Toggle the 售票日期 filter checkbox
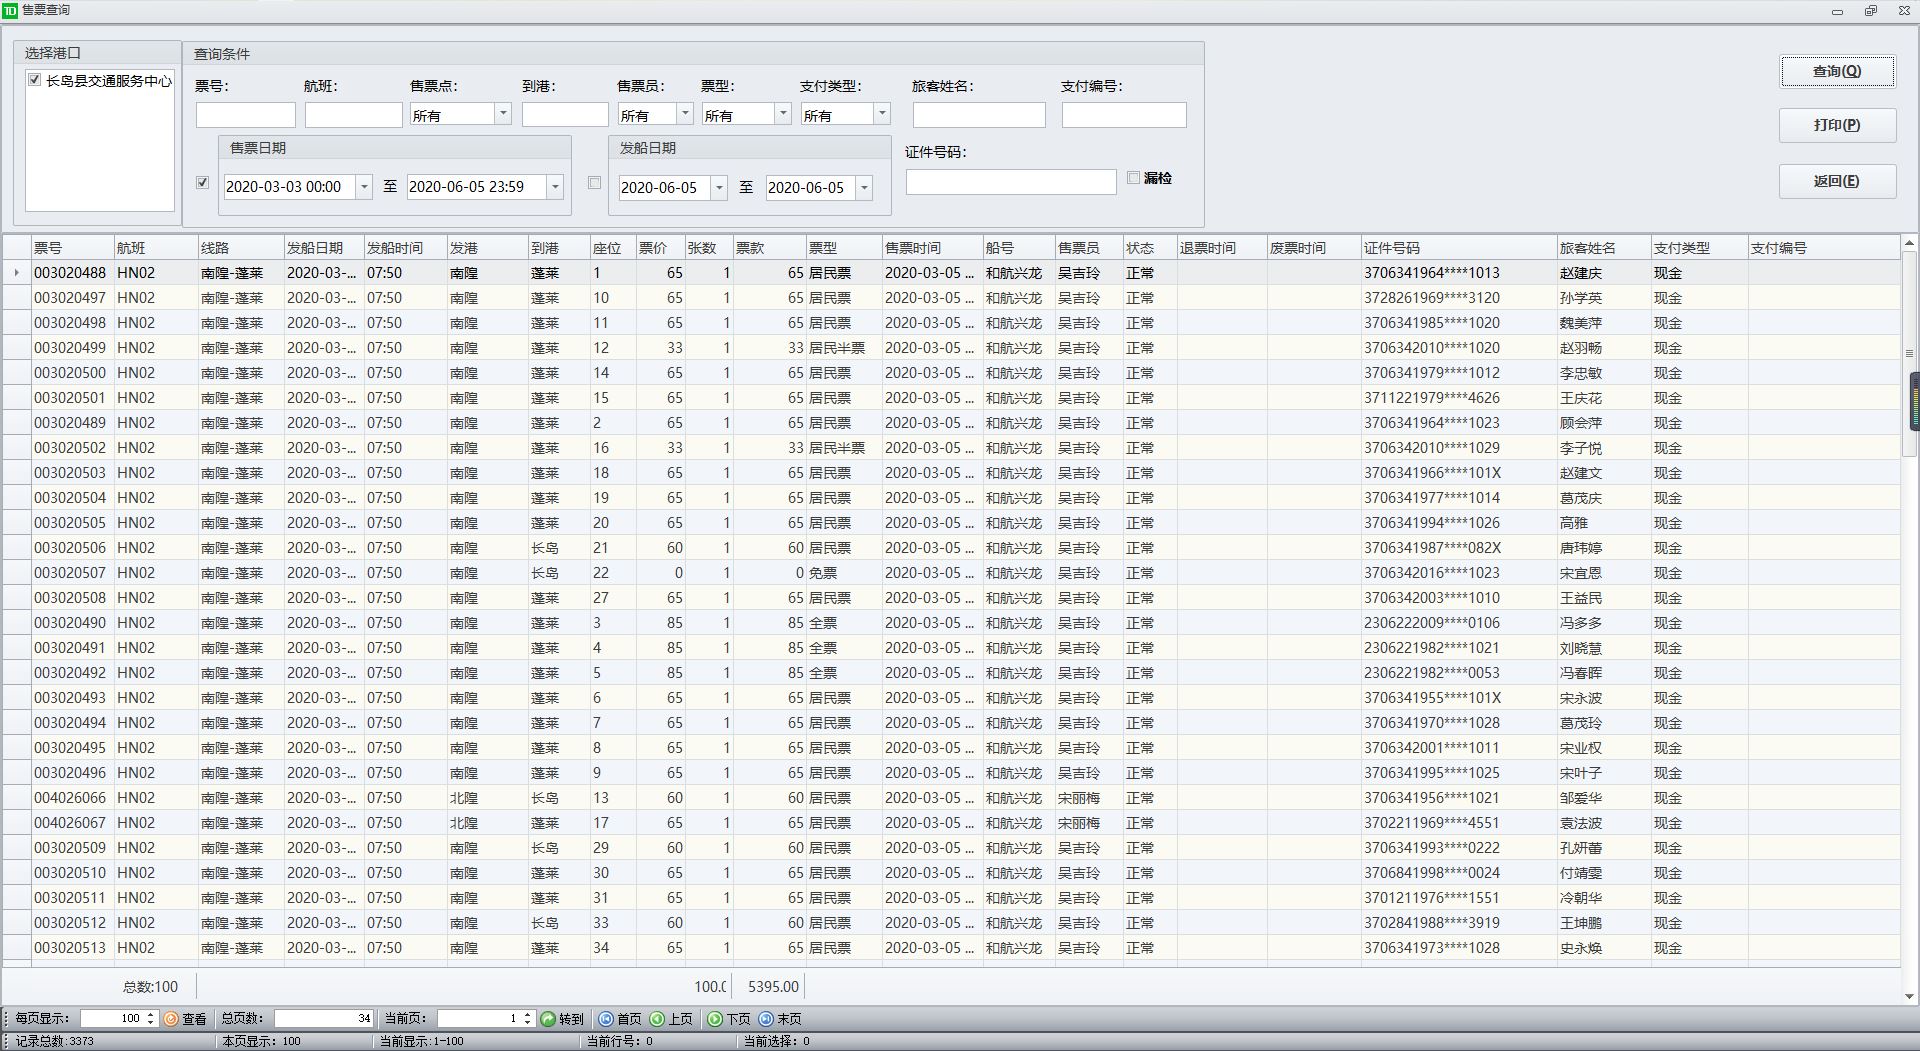 click(203, 183)
